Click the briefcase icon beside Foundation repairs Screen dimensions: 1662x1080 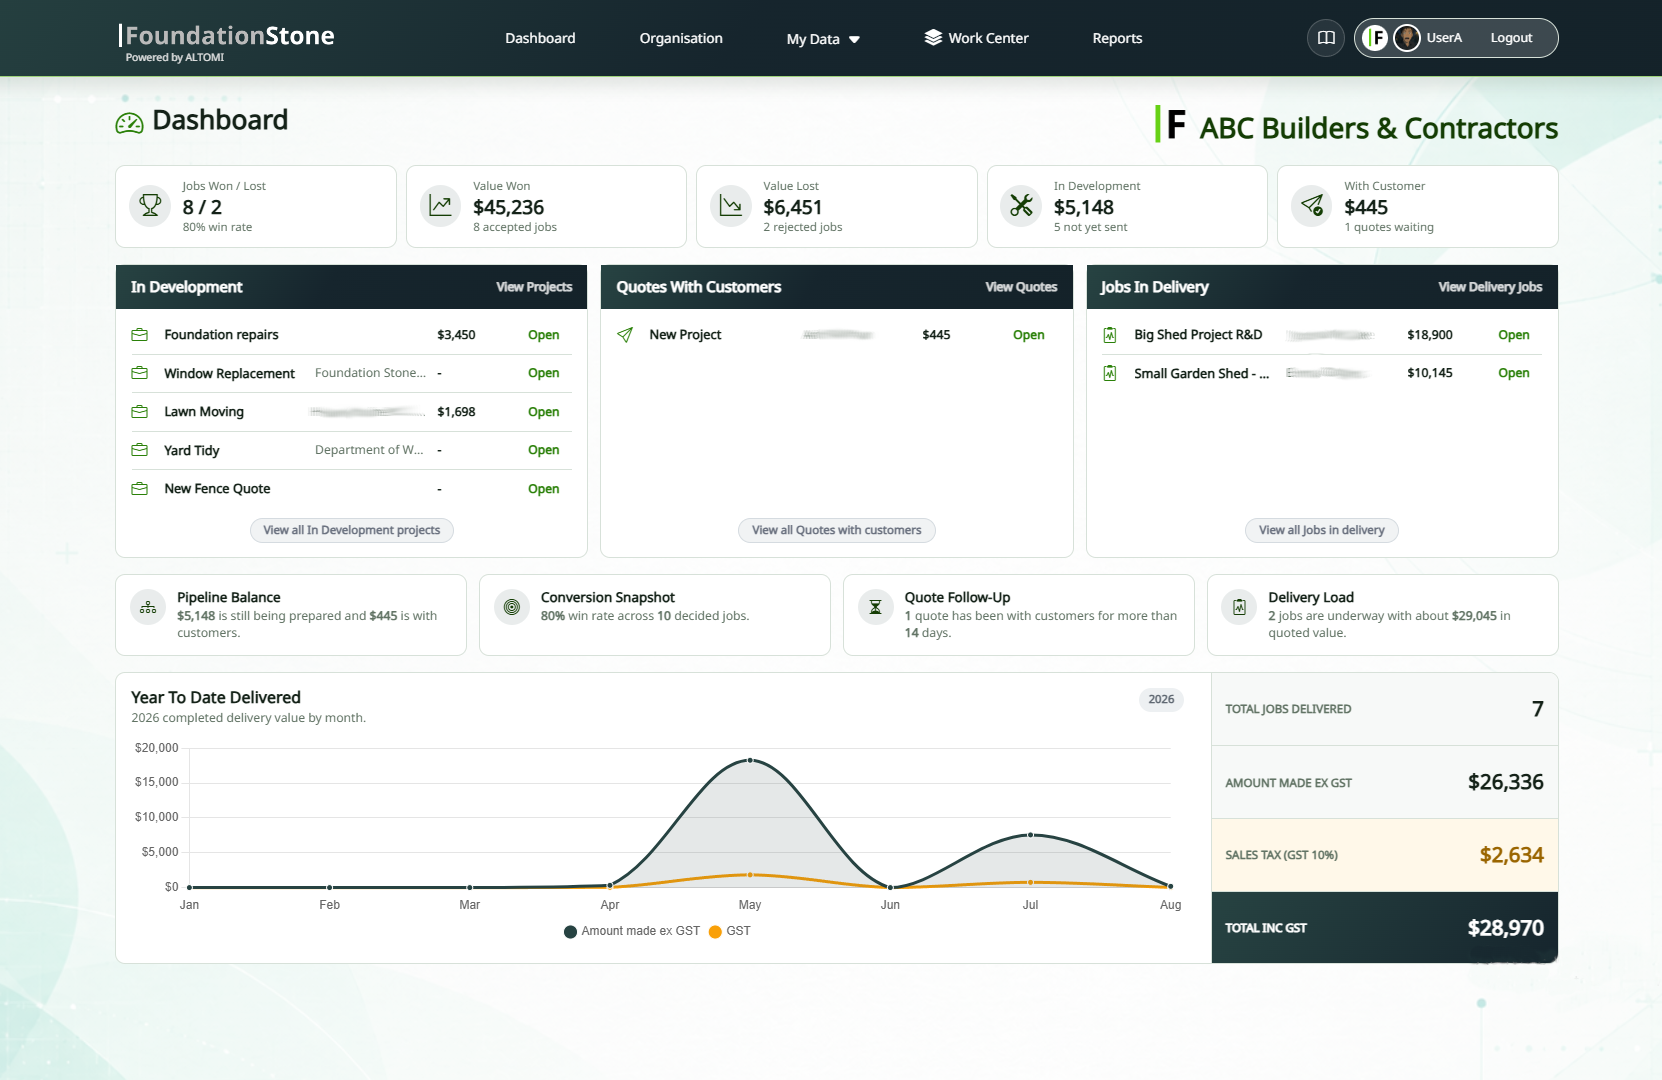(140, 335)
